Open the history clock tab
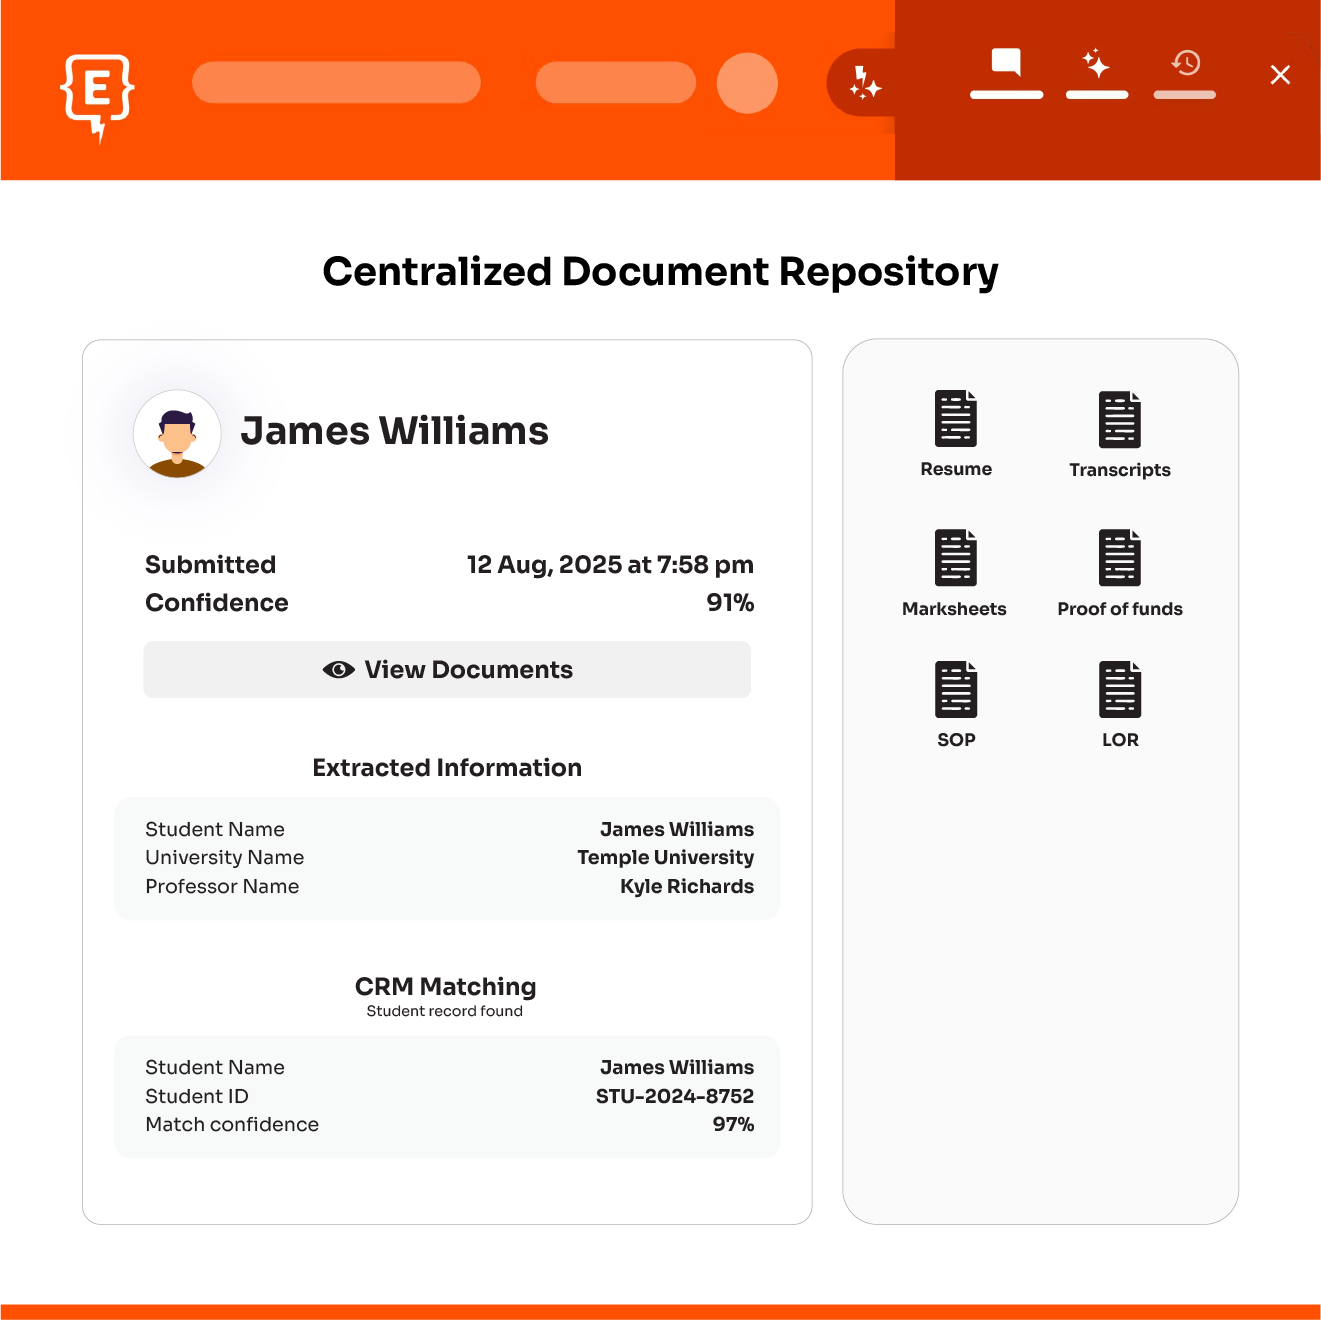The height and width of the screenshot is (1320, 1321). [x=1185, y=64]
